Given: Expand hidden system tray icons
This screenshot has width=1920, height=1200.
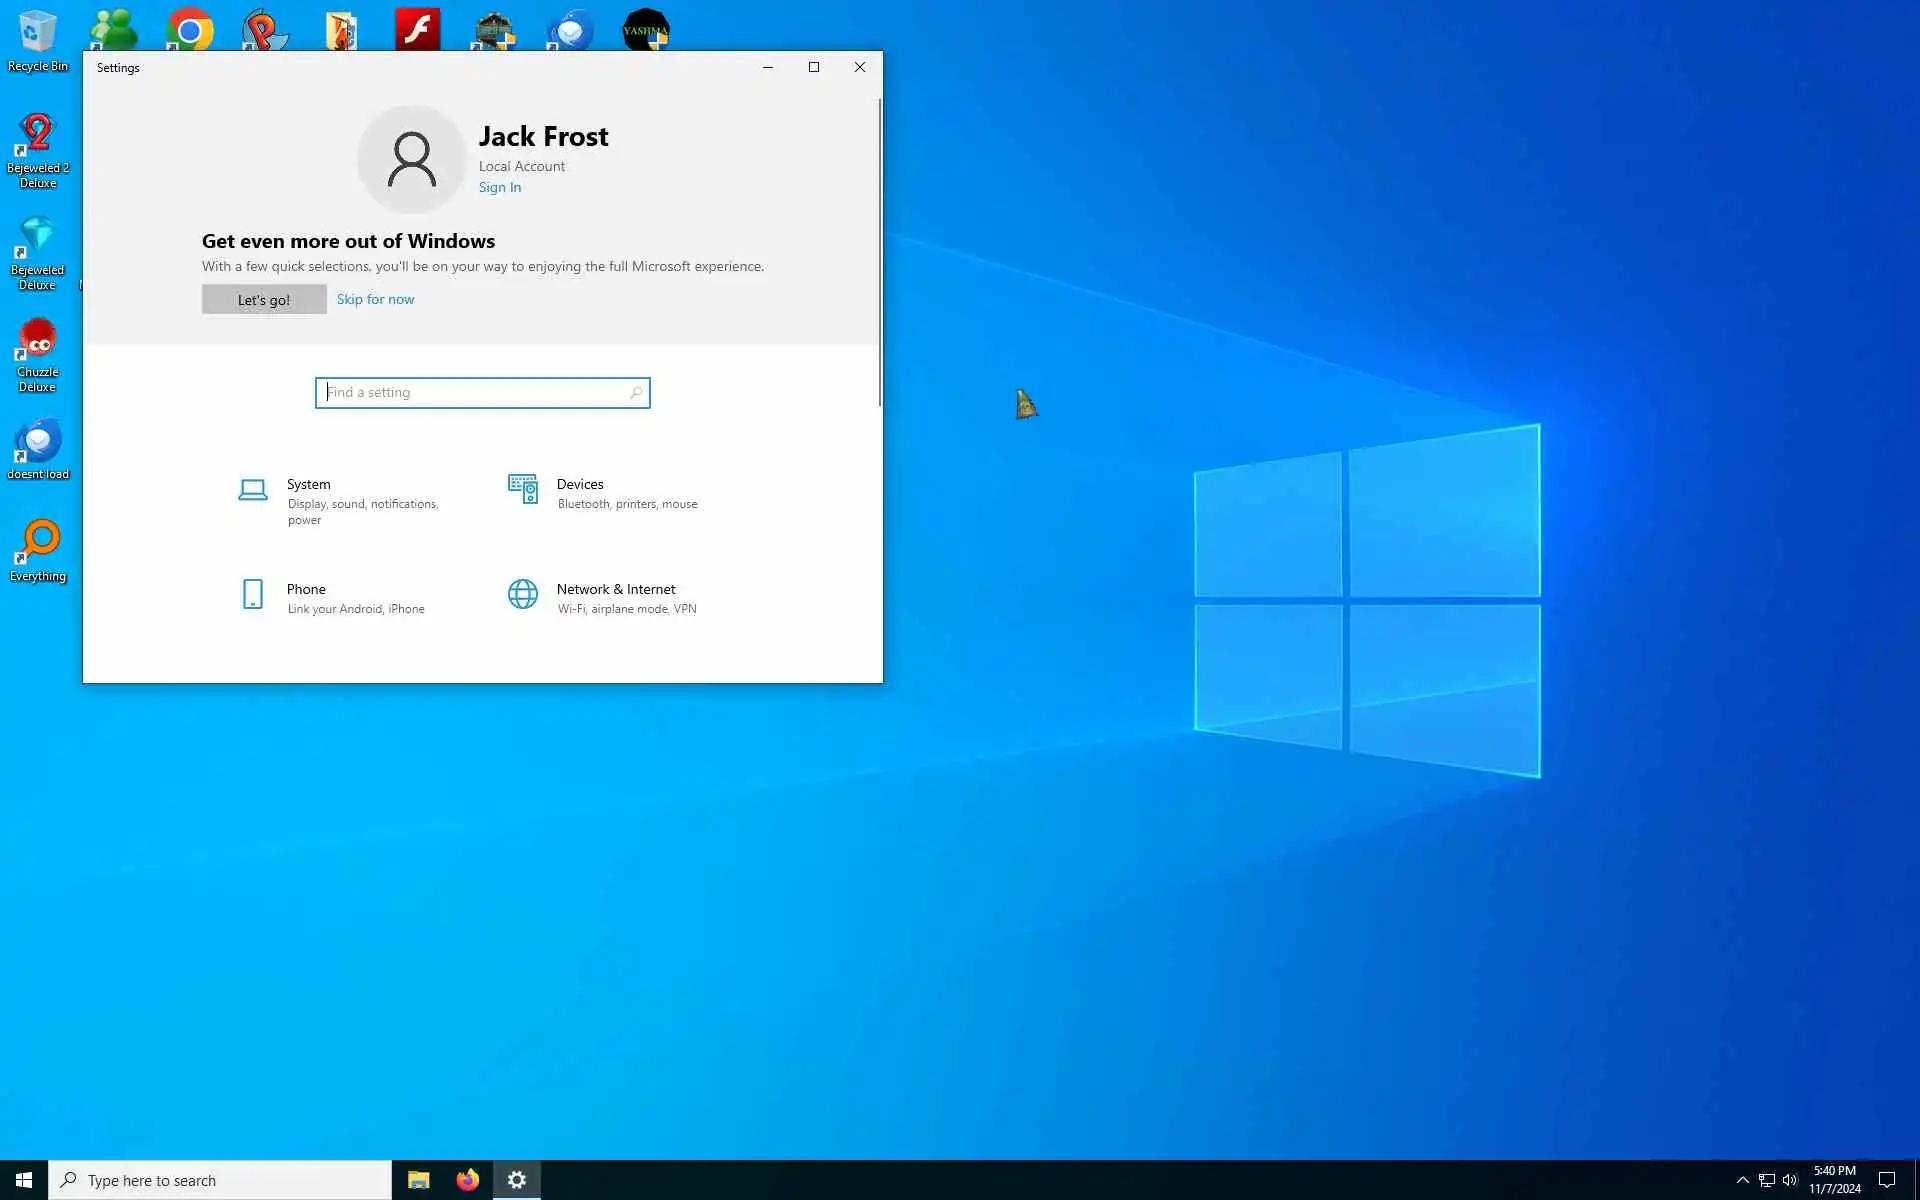Looking at the screenshot, I should tap(1742, 1180).
